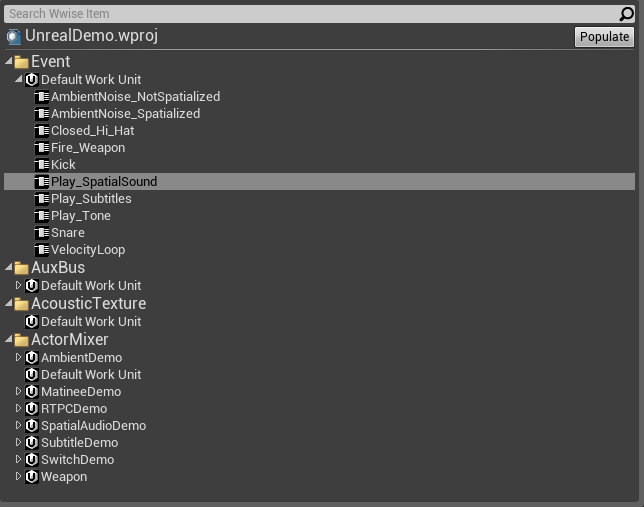Click the AuxBus folder icon
This screenshot has height=507, width=644.
point(21,268)
